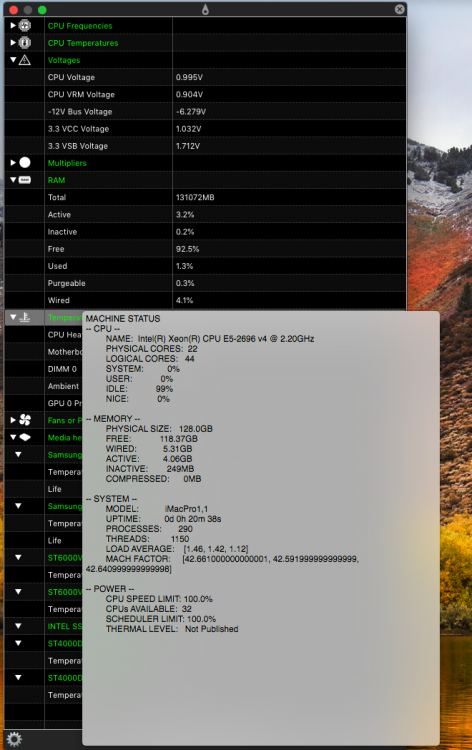Select the CPU Temperatures heading

pos(83,43)
